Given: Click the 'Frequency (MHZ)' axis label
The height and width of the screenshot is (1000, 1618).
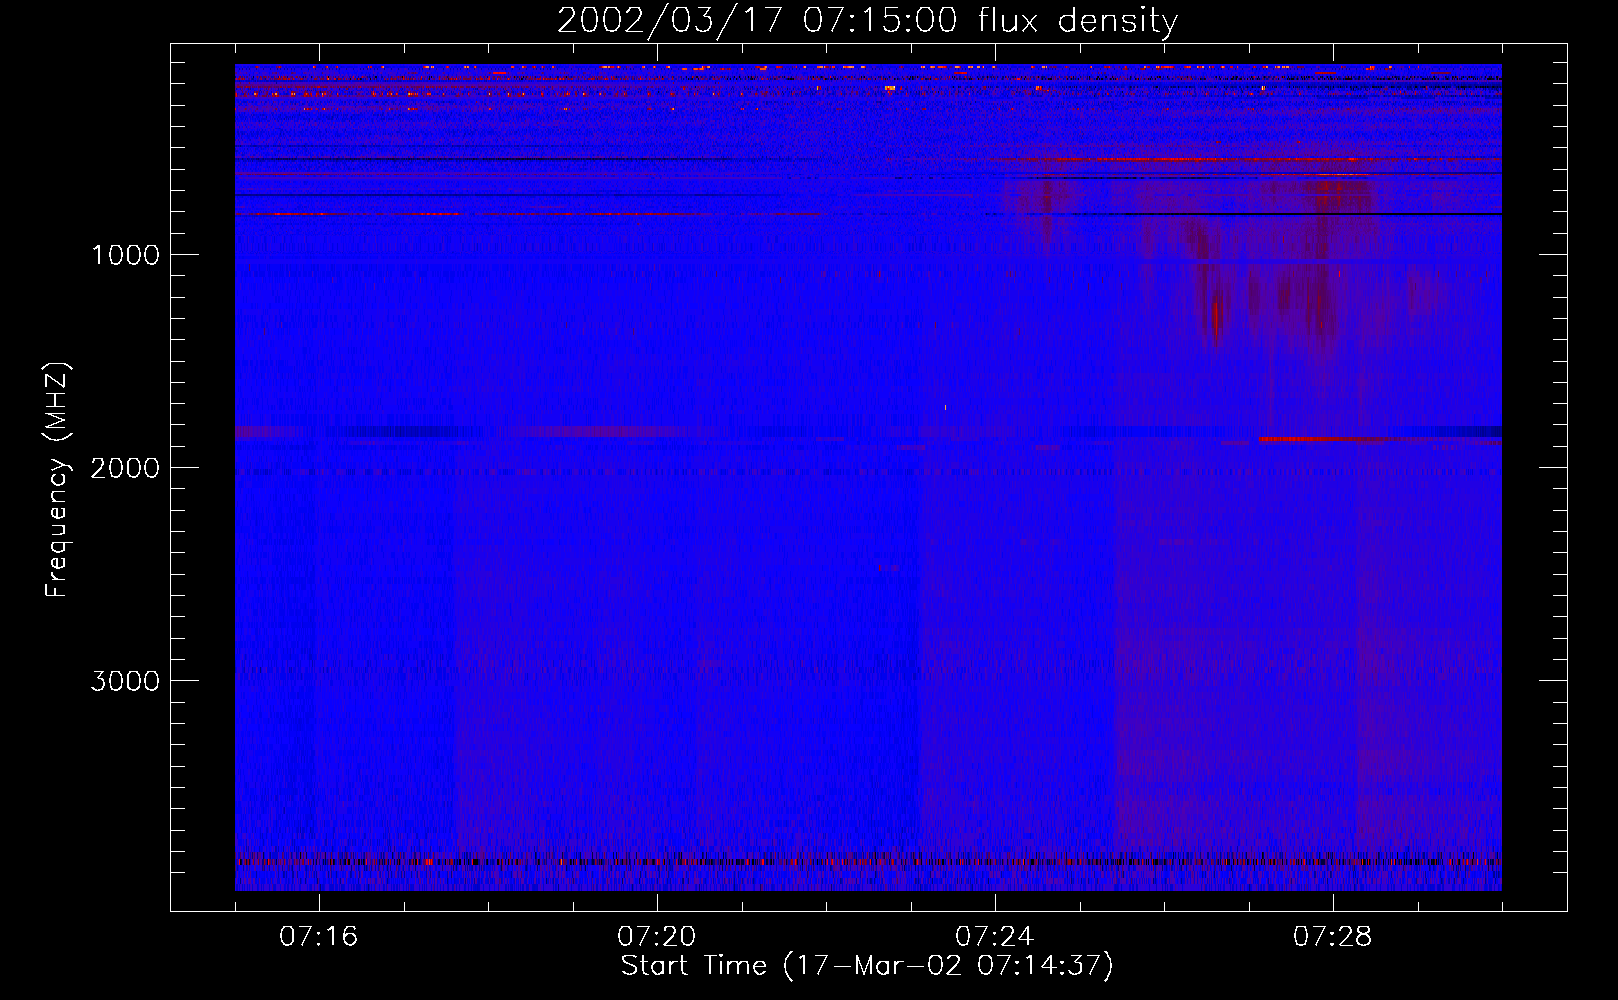Looking at the screenshot, I should pos(58,480).
